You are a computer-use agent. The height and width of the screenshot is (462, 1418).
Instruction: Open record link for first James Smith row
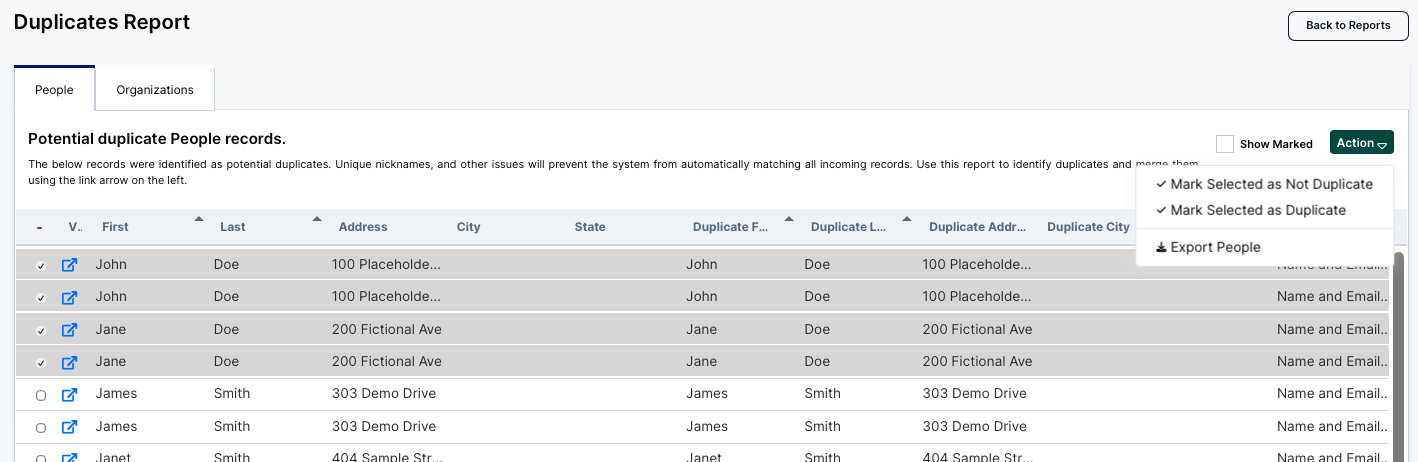click(x=69, y=395)
